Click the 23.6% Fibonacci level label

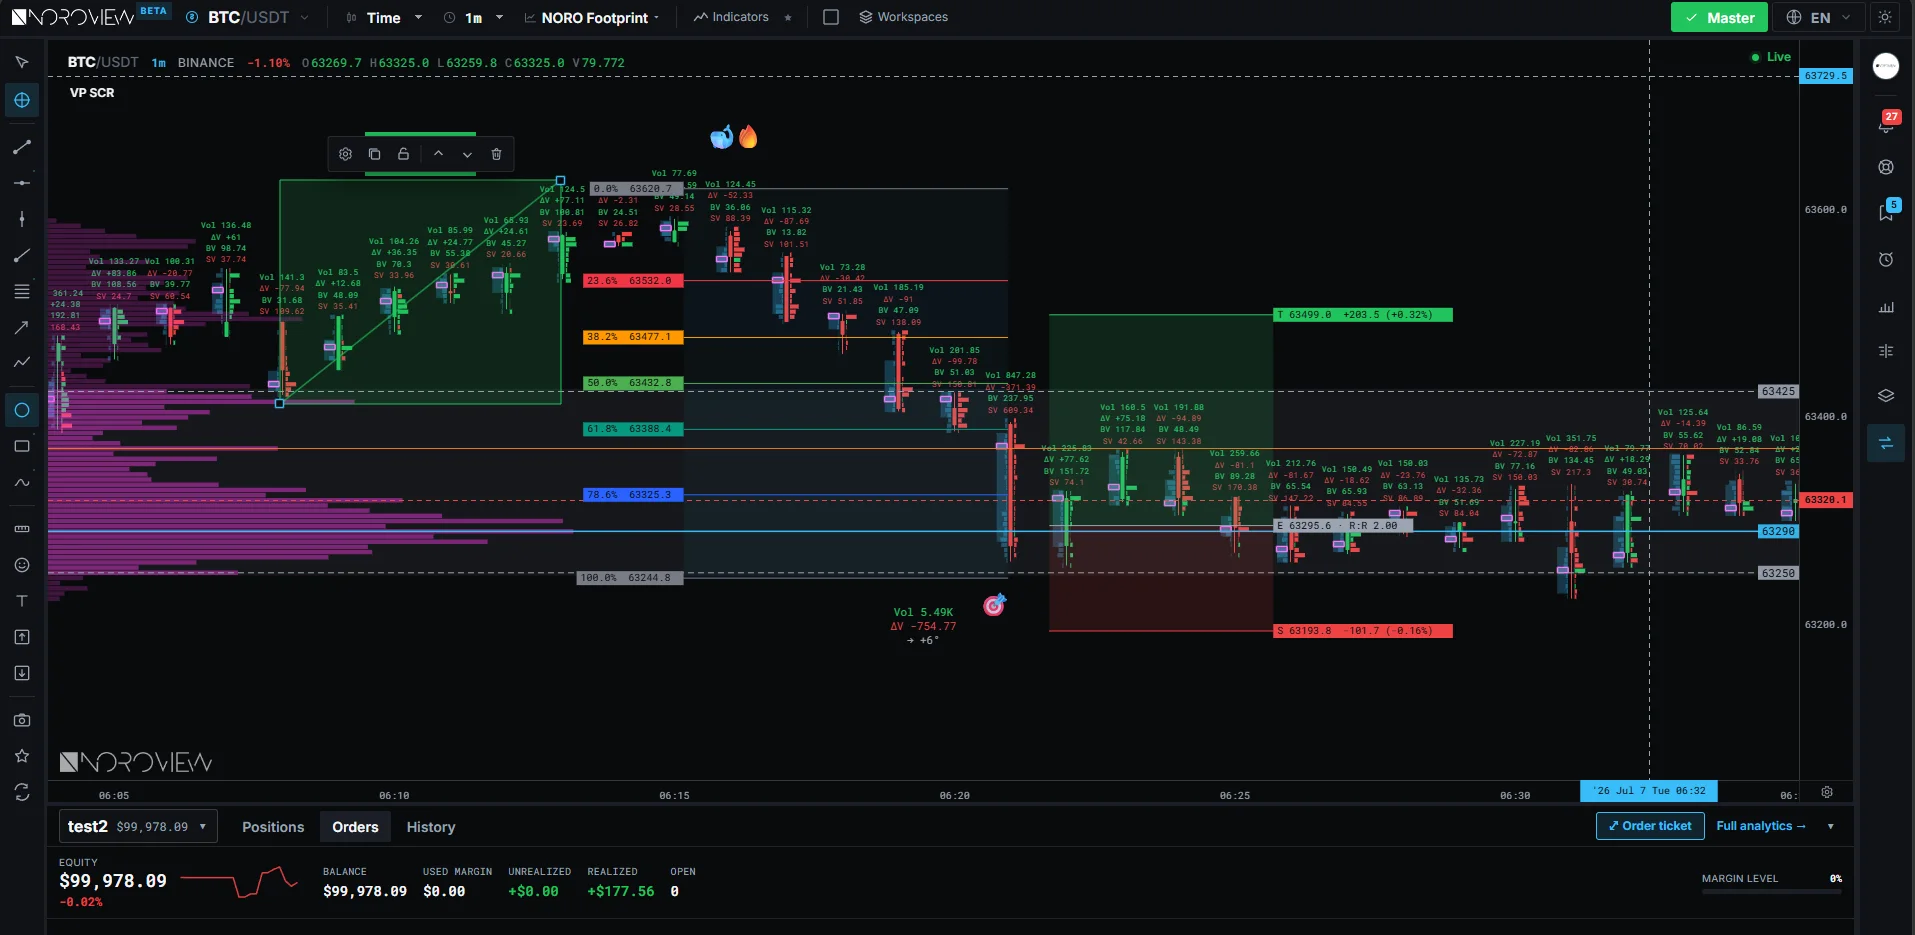[x=633, y=281]
